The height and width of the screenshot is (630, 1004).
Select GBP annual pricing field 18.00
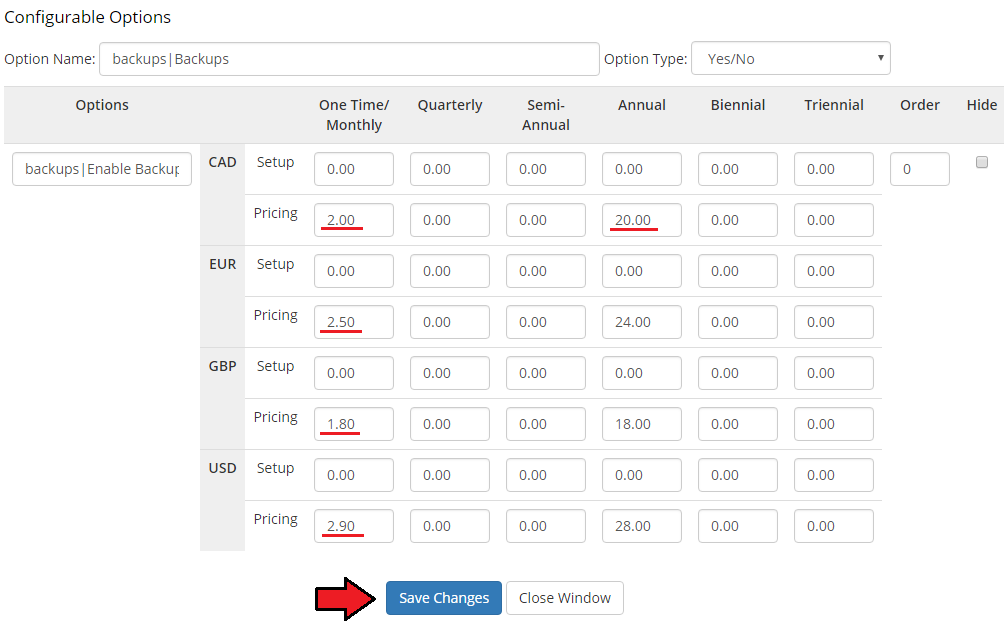click(642, 424)
